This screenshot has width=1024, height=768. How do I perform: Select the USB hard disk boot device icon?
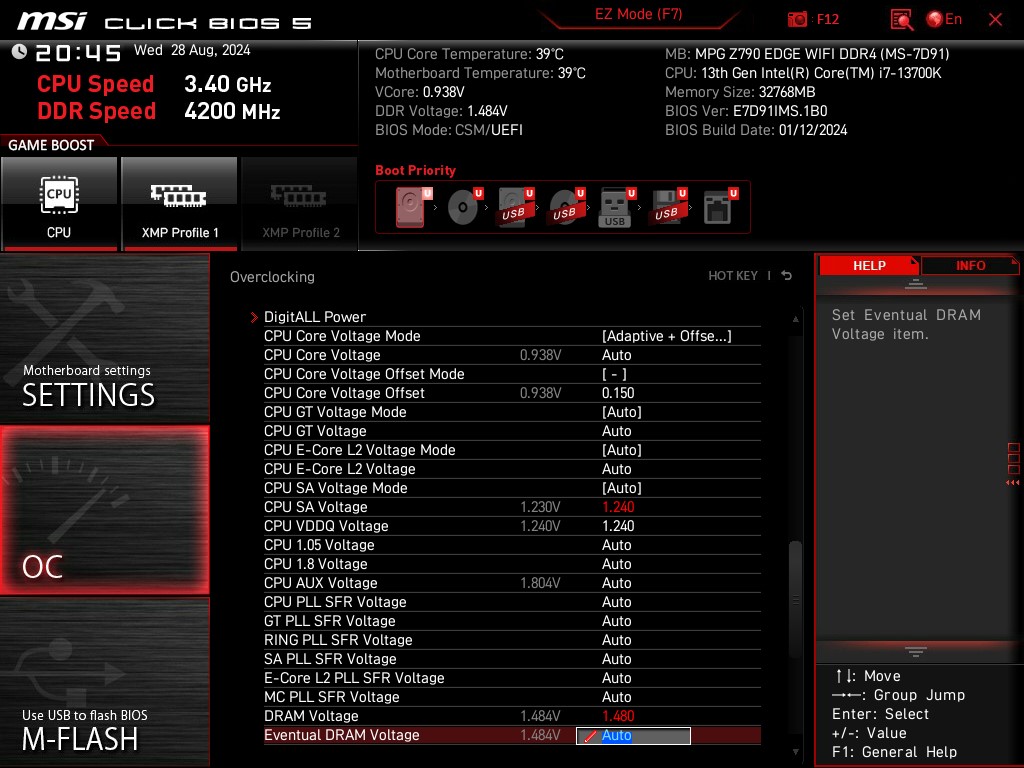[516, 207]
